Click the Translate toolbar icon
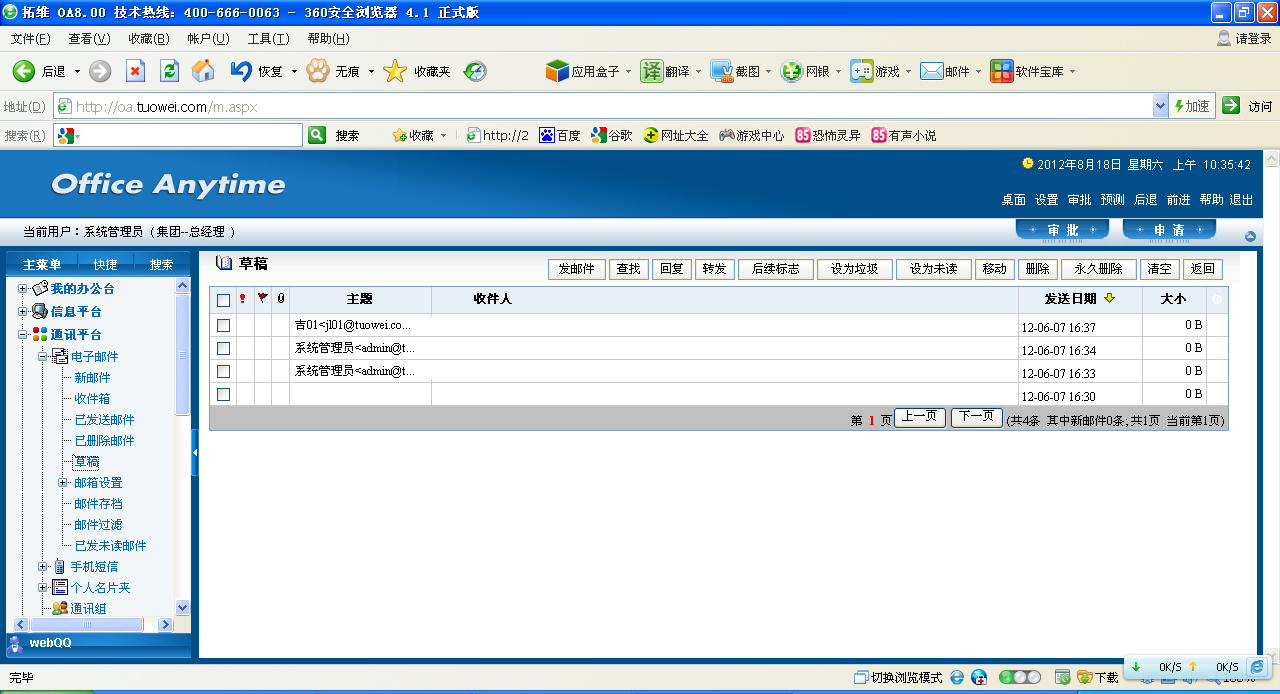The height and width of the screenshot is (694, 1280). pos(652,71)
